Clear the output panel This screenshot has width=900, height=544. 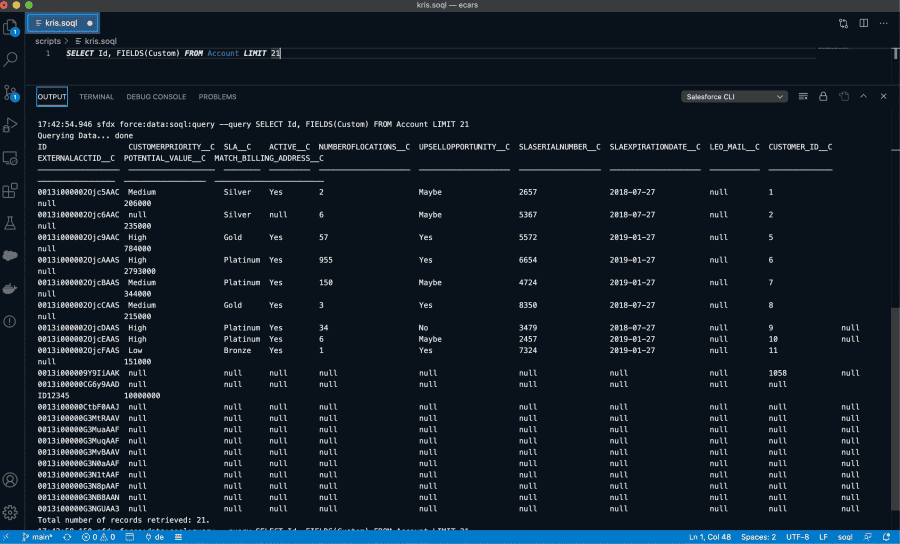click(803, 96)
